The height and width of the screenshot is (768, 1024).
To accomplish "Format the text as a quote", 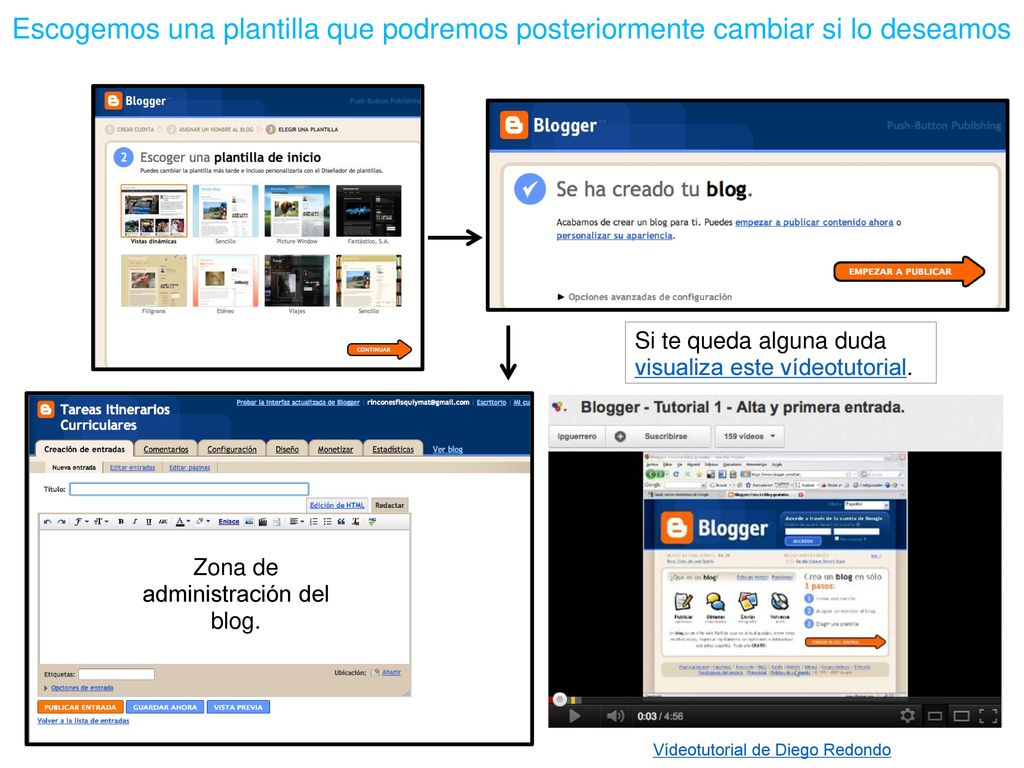I will (341, 522).
